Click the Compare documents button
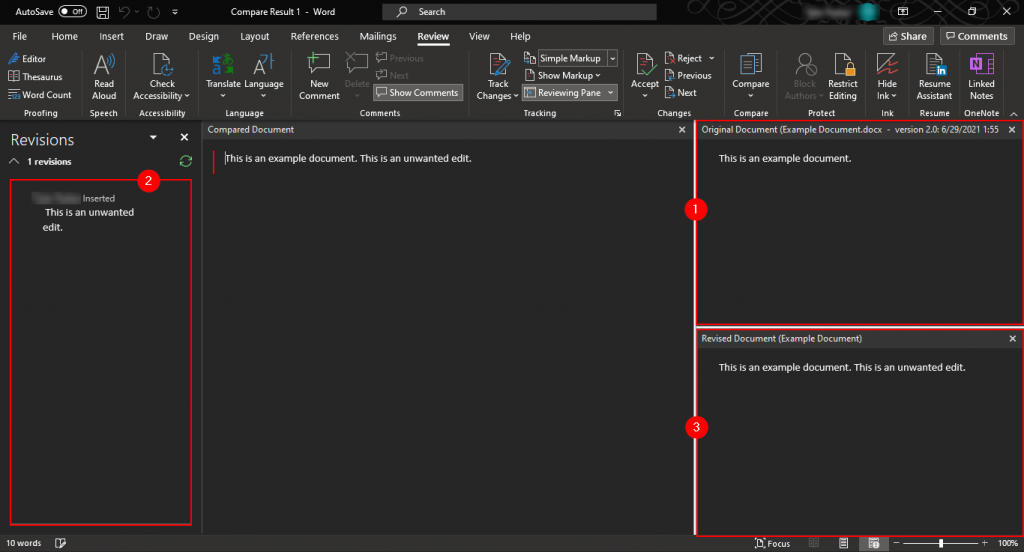The height and width of the screenshot is (552, 1024). pos(750,77)
